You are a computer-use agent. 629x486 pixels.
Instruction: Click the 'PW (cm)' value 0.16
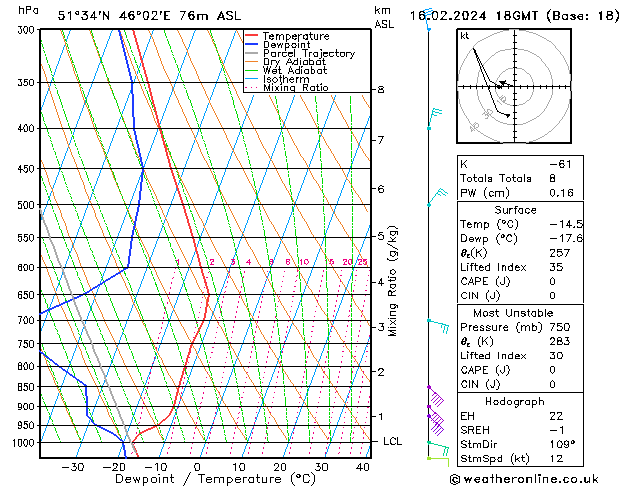561,193
